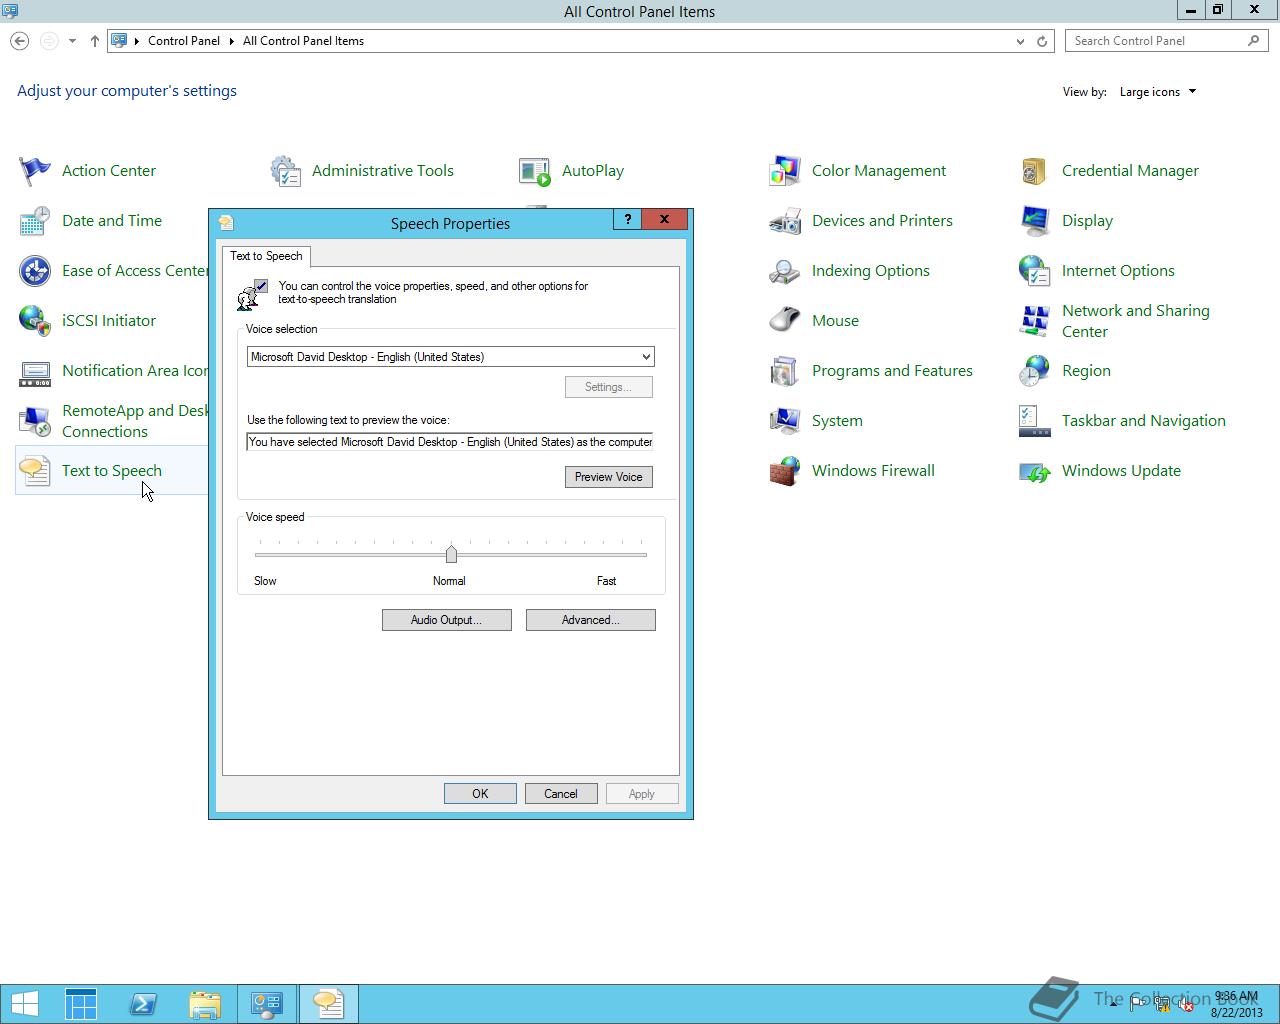Open the AutoPlay icon
This screenshot has height=1024, width=1280.
pyautogui.click(x=535, y=171)
